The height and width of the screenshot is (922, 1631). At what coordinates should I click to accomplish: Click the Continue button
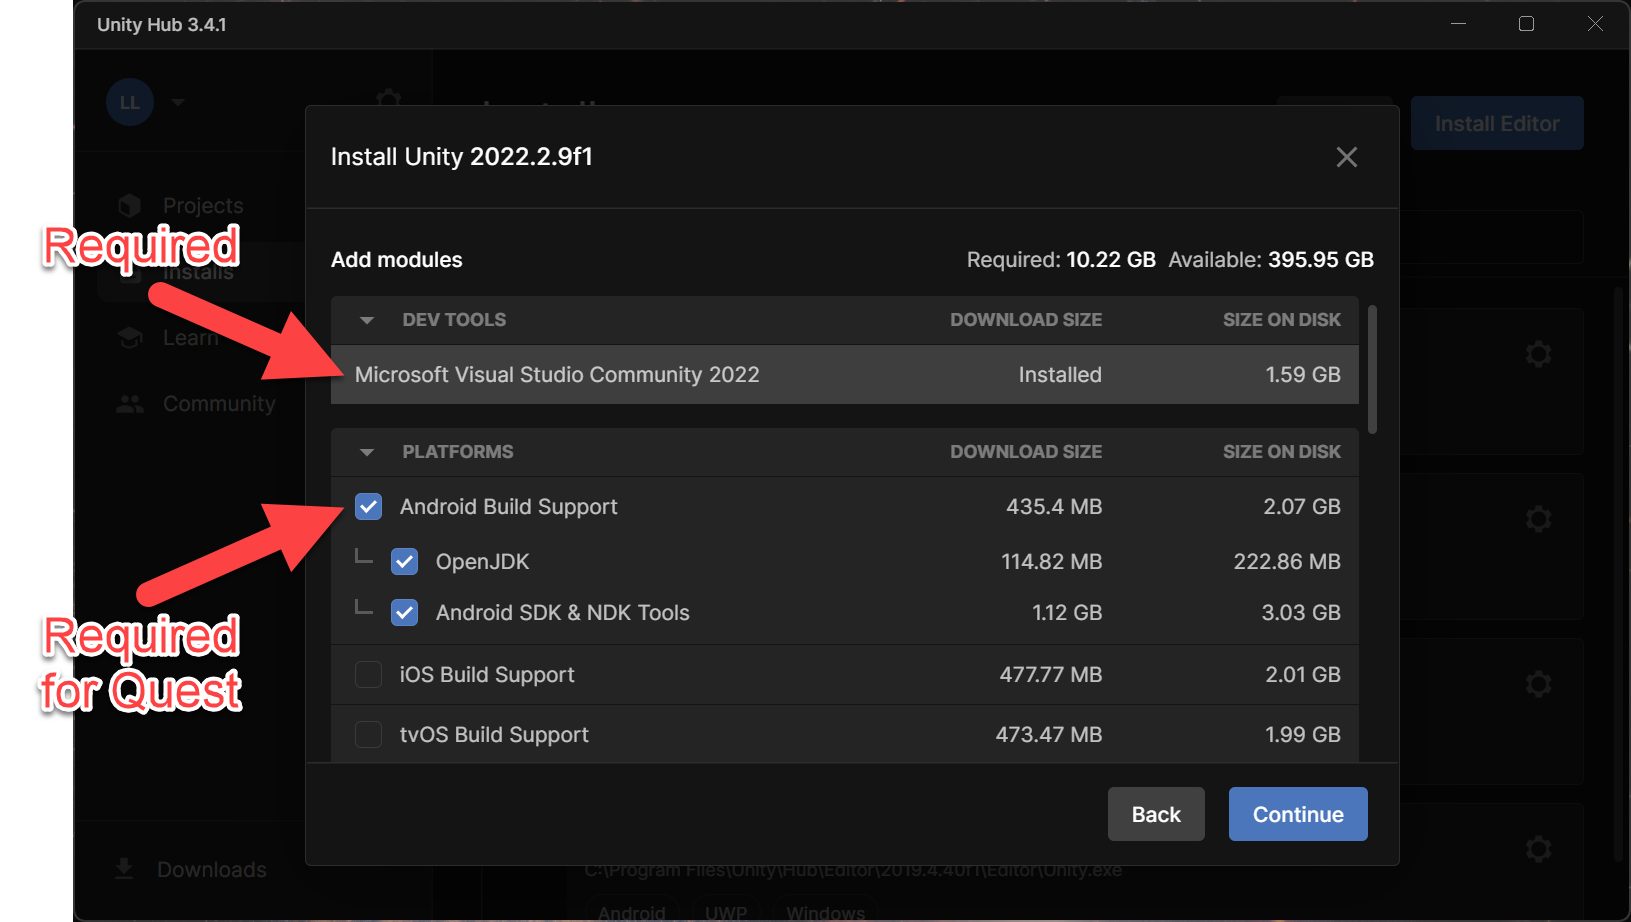1298,814
